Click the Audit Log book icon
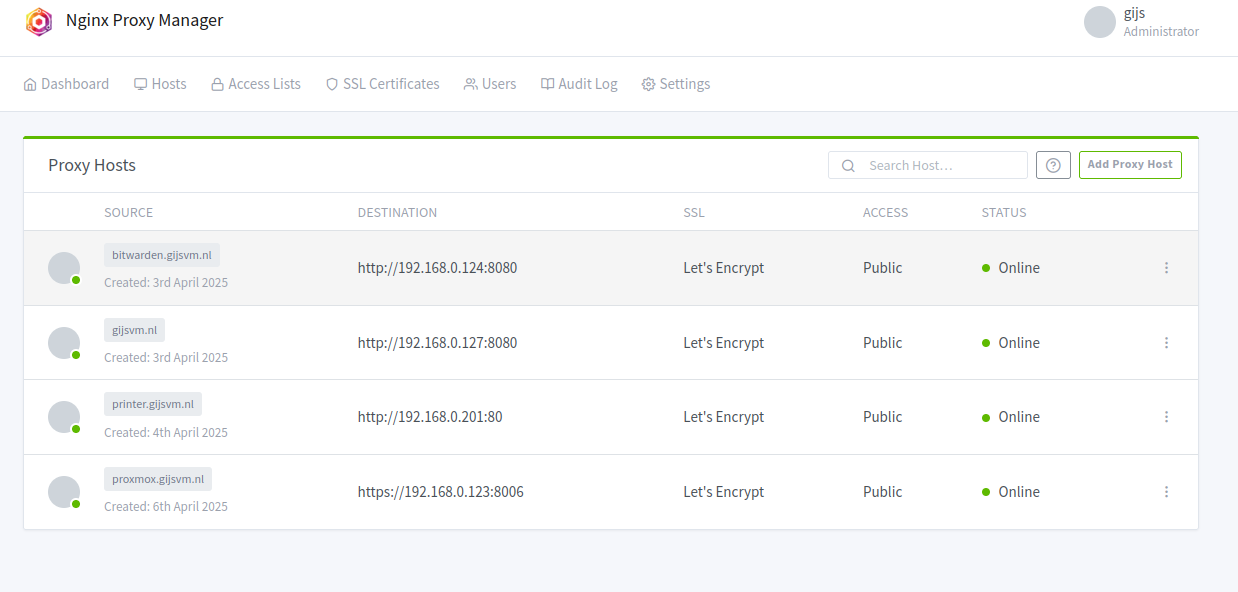 tap(547, 84)
